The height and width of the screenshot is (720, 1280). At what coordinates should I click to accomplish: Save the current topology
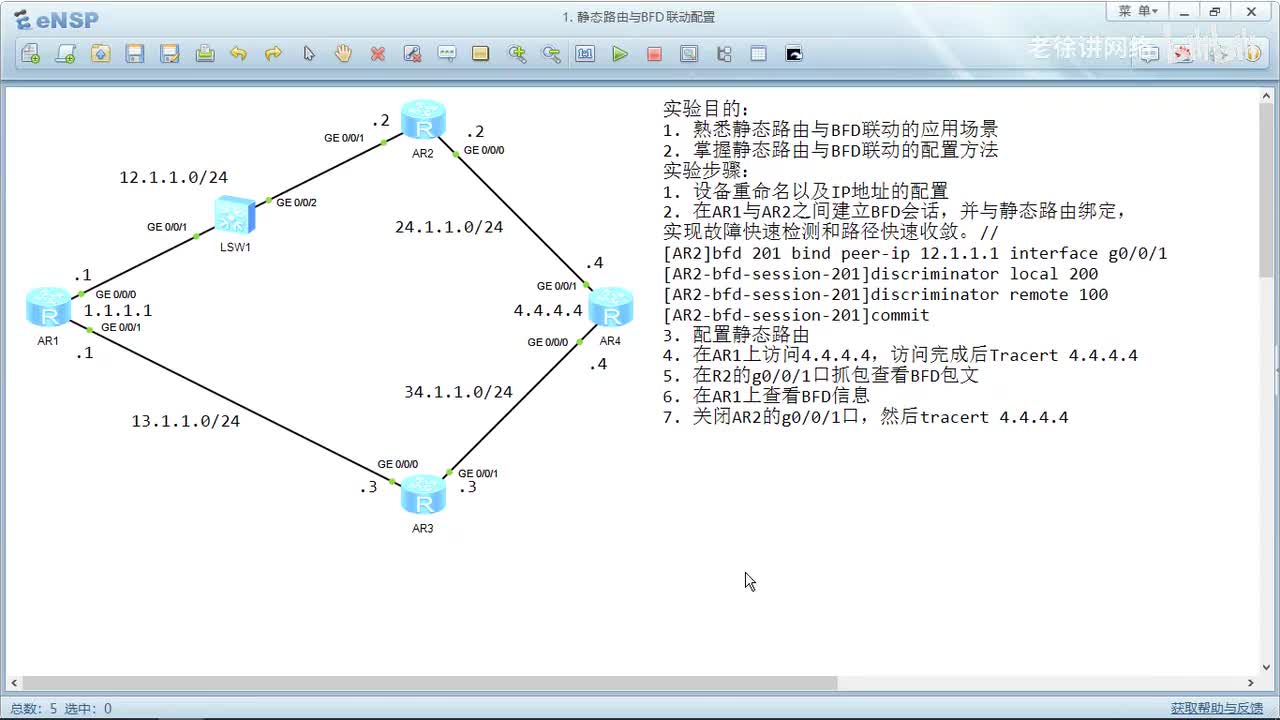click(x=135, y=54)
